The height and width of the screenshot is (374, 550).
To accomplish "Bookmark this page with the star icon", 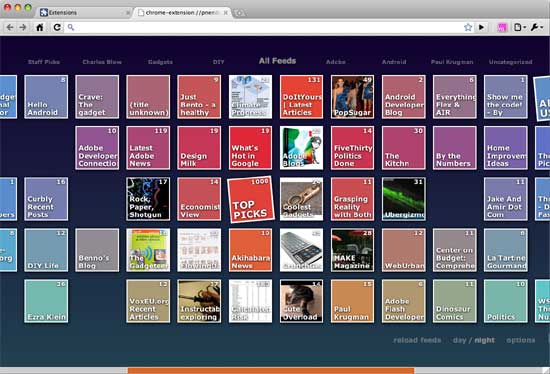I will [468, 27].
